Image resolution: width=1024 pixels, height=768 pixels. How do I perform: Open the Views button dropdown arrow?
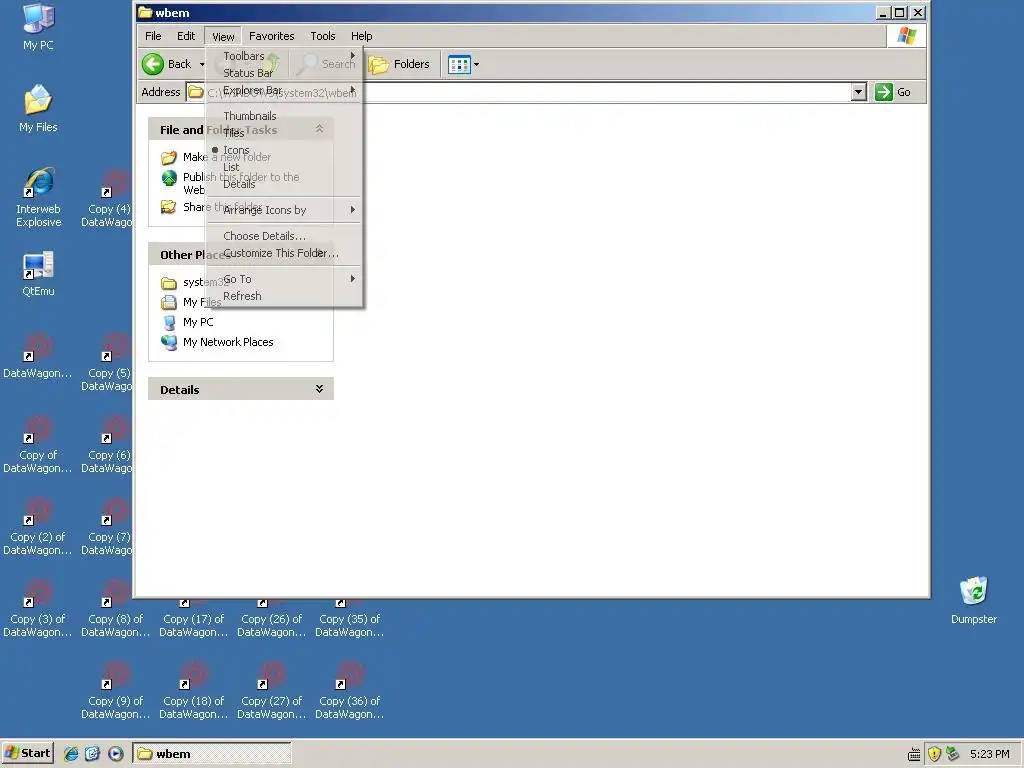pyautogui.click(x=476, y=64)
